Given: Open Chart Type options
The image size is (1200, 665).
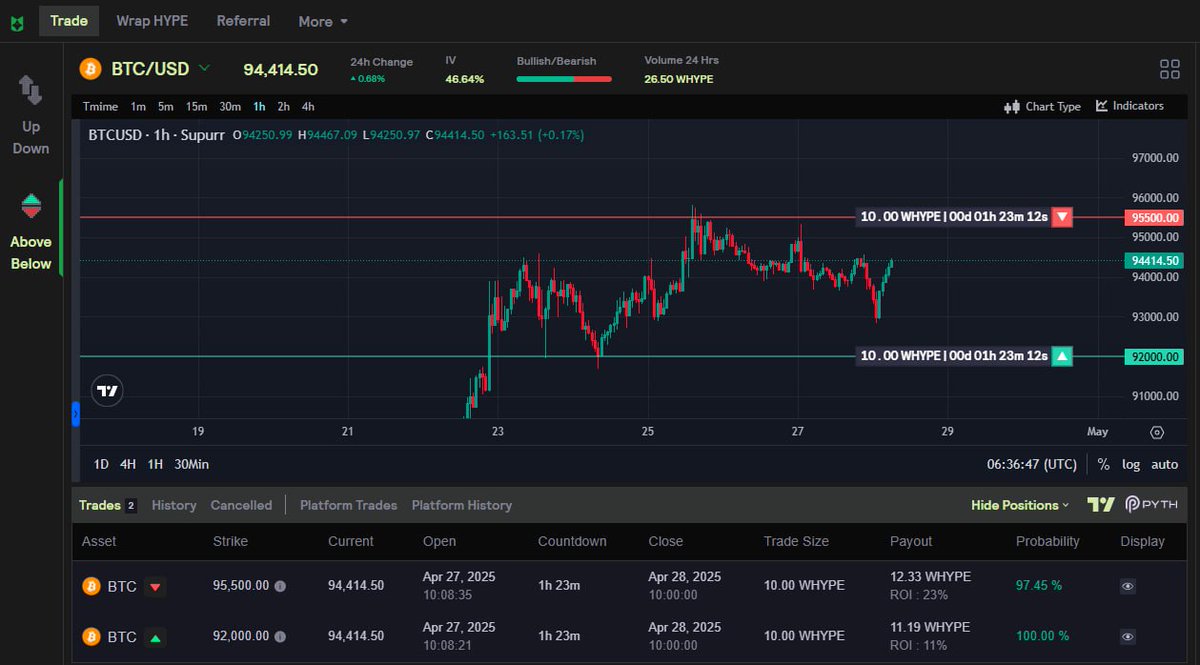Looking at the screenshot, I should pos(1042,105).
